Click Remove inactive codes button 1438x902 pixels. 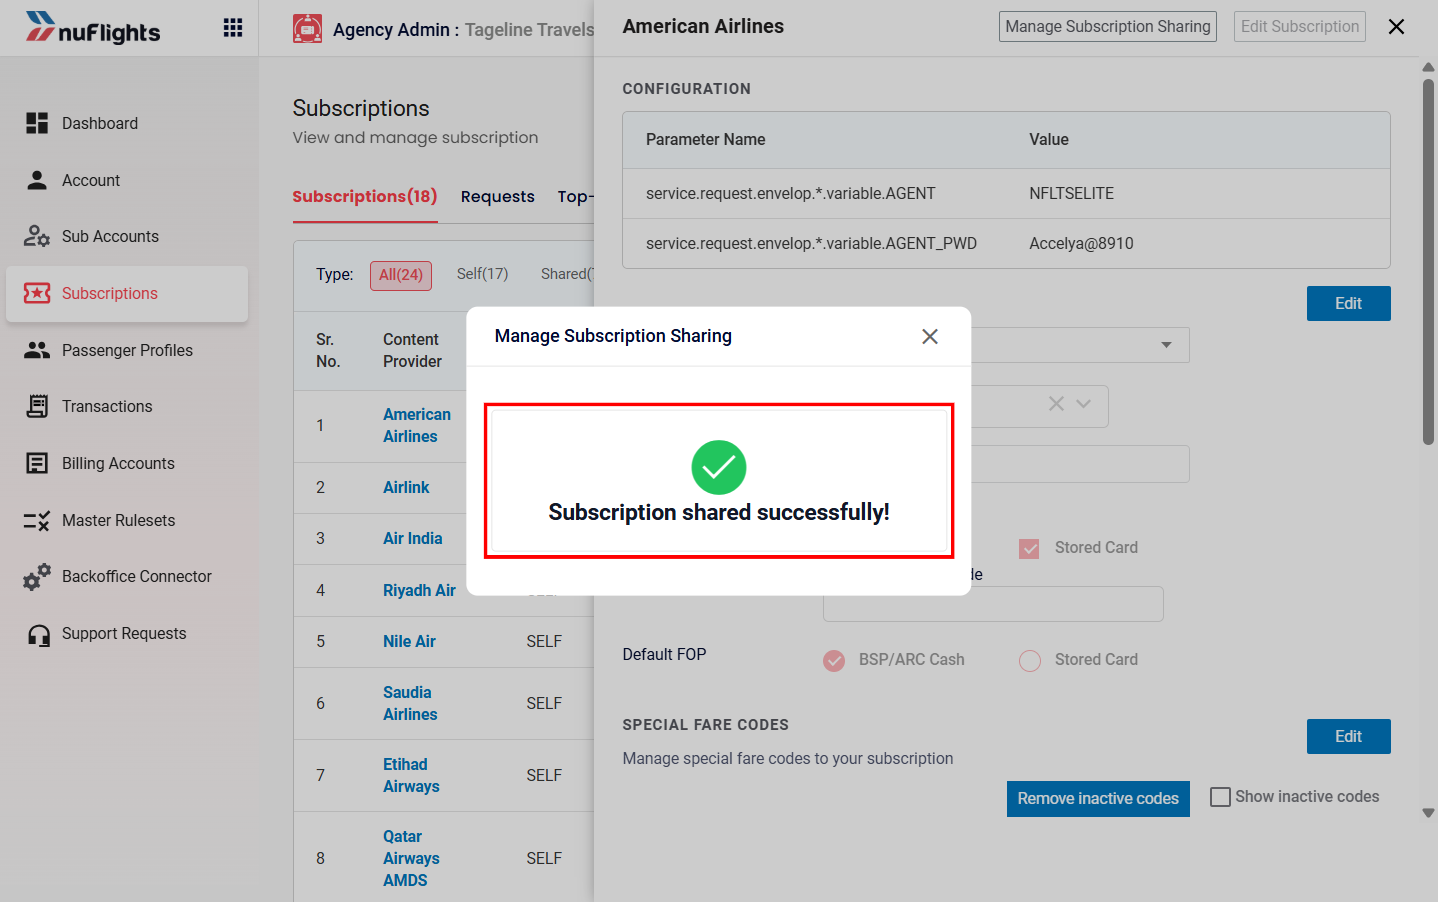click(1098, 799)
